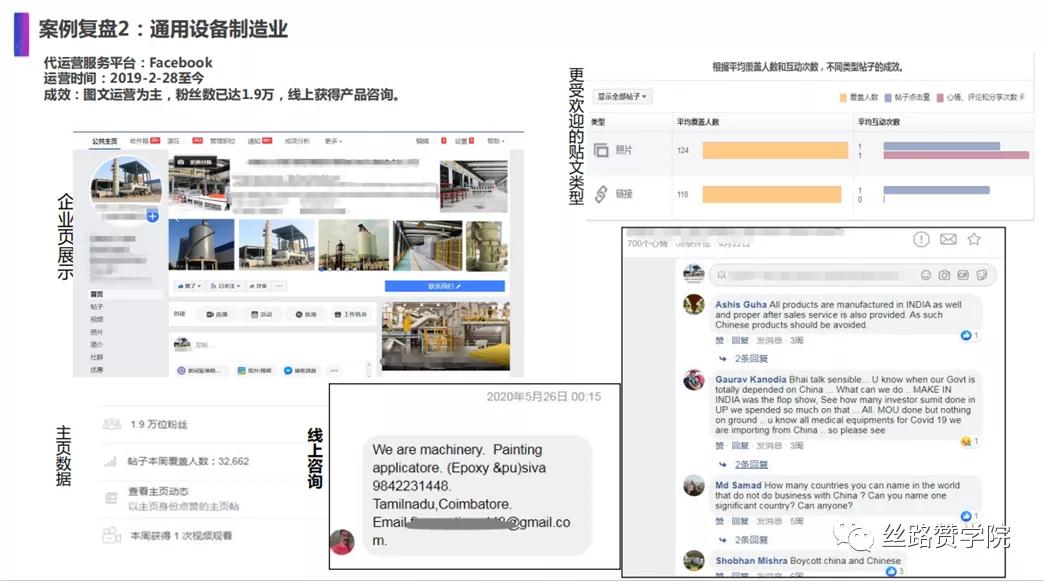Open the 公共主页 tab
Image resolution: width=1044 pixels, height=582 pixels.
[x=105, y=141]
